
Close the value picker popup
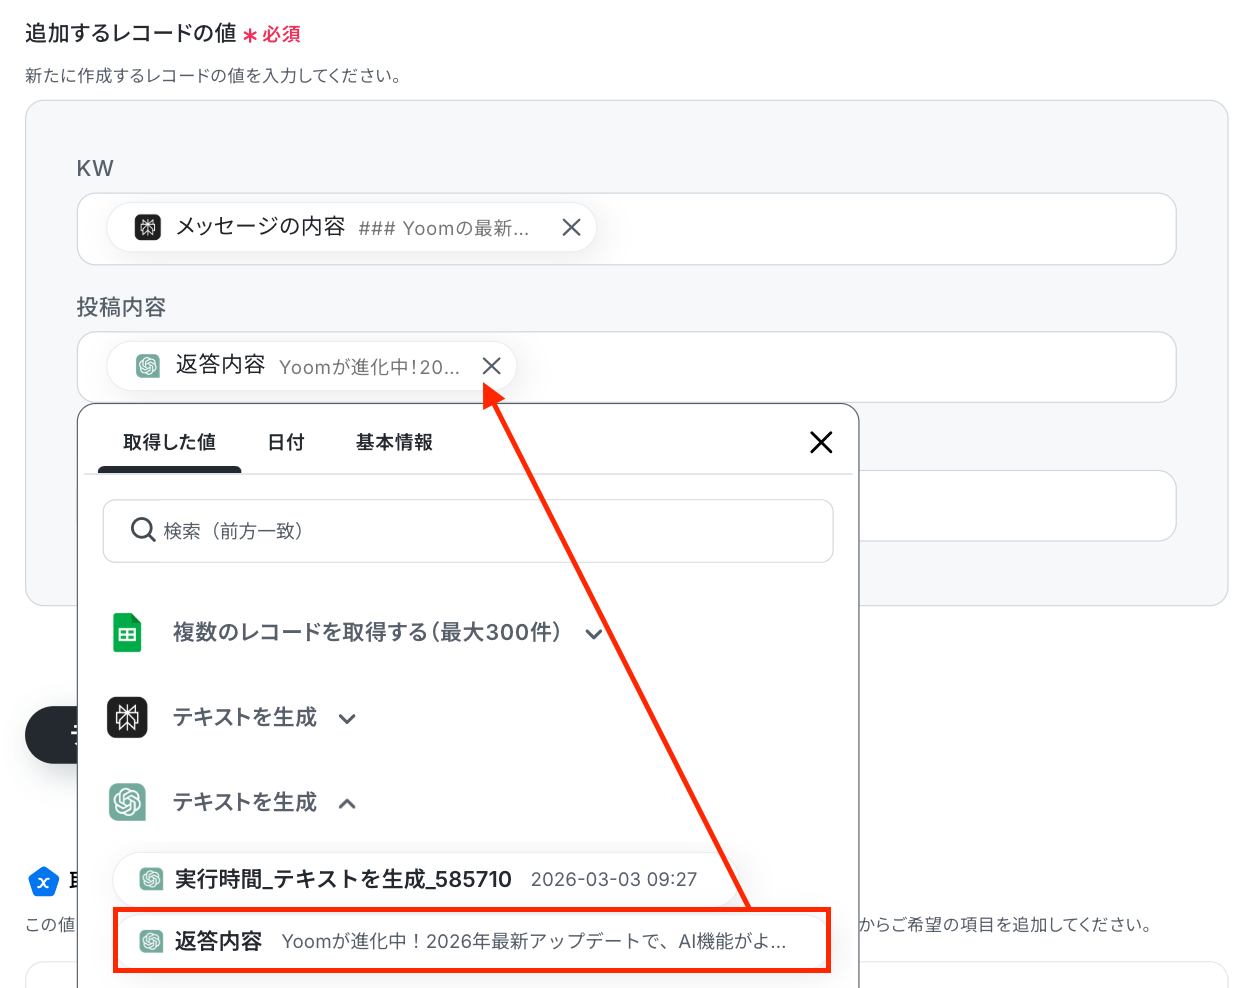[x=821, y=442]
